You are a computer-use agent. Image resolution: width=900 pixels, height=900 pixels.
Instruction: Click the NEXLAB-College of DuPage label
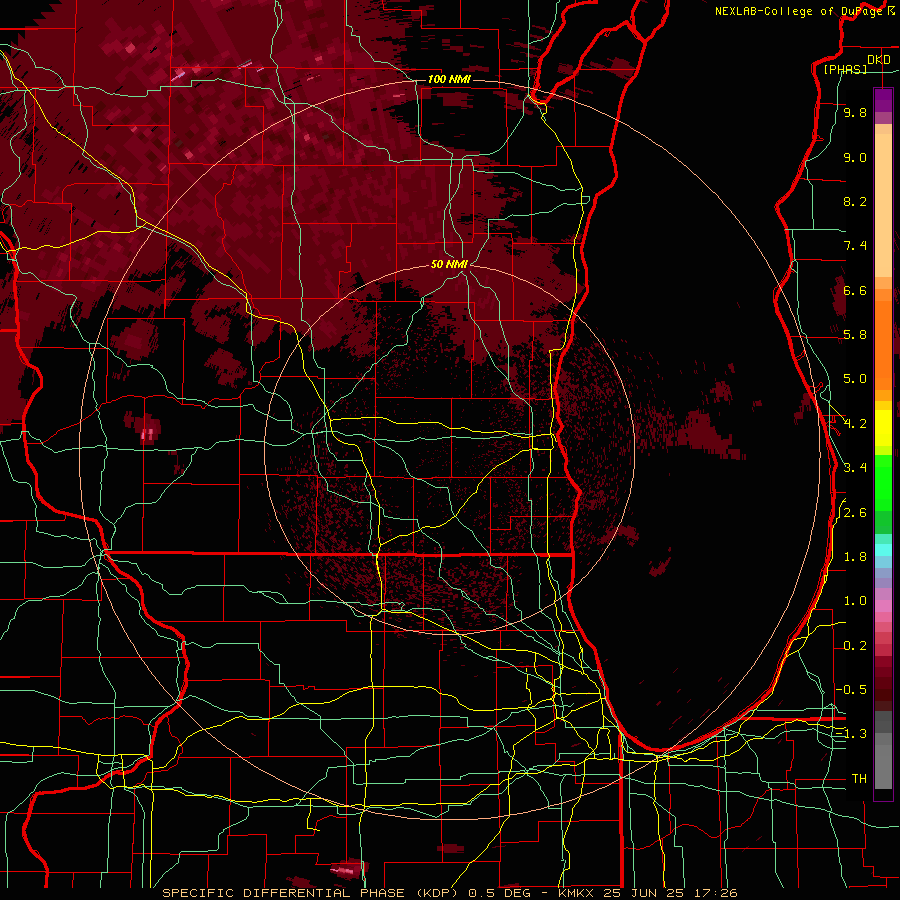[800, 11]
